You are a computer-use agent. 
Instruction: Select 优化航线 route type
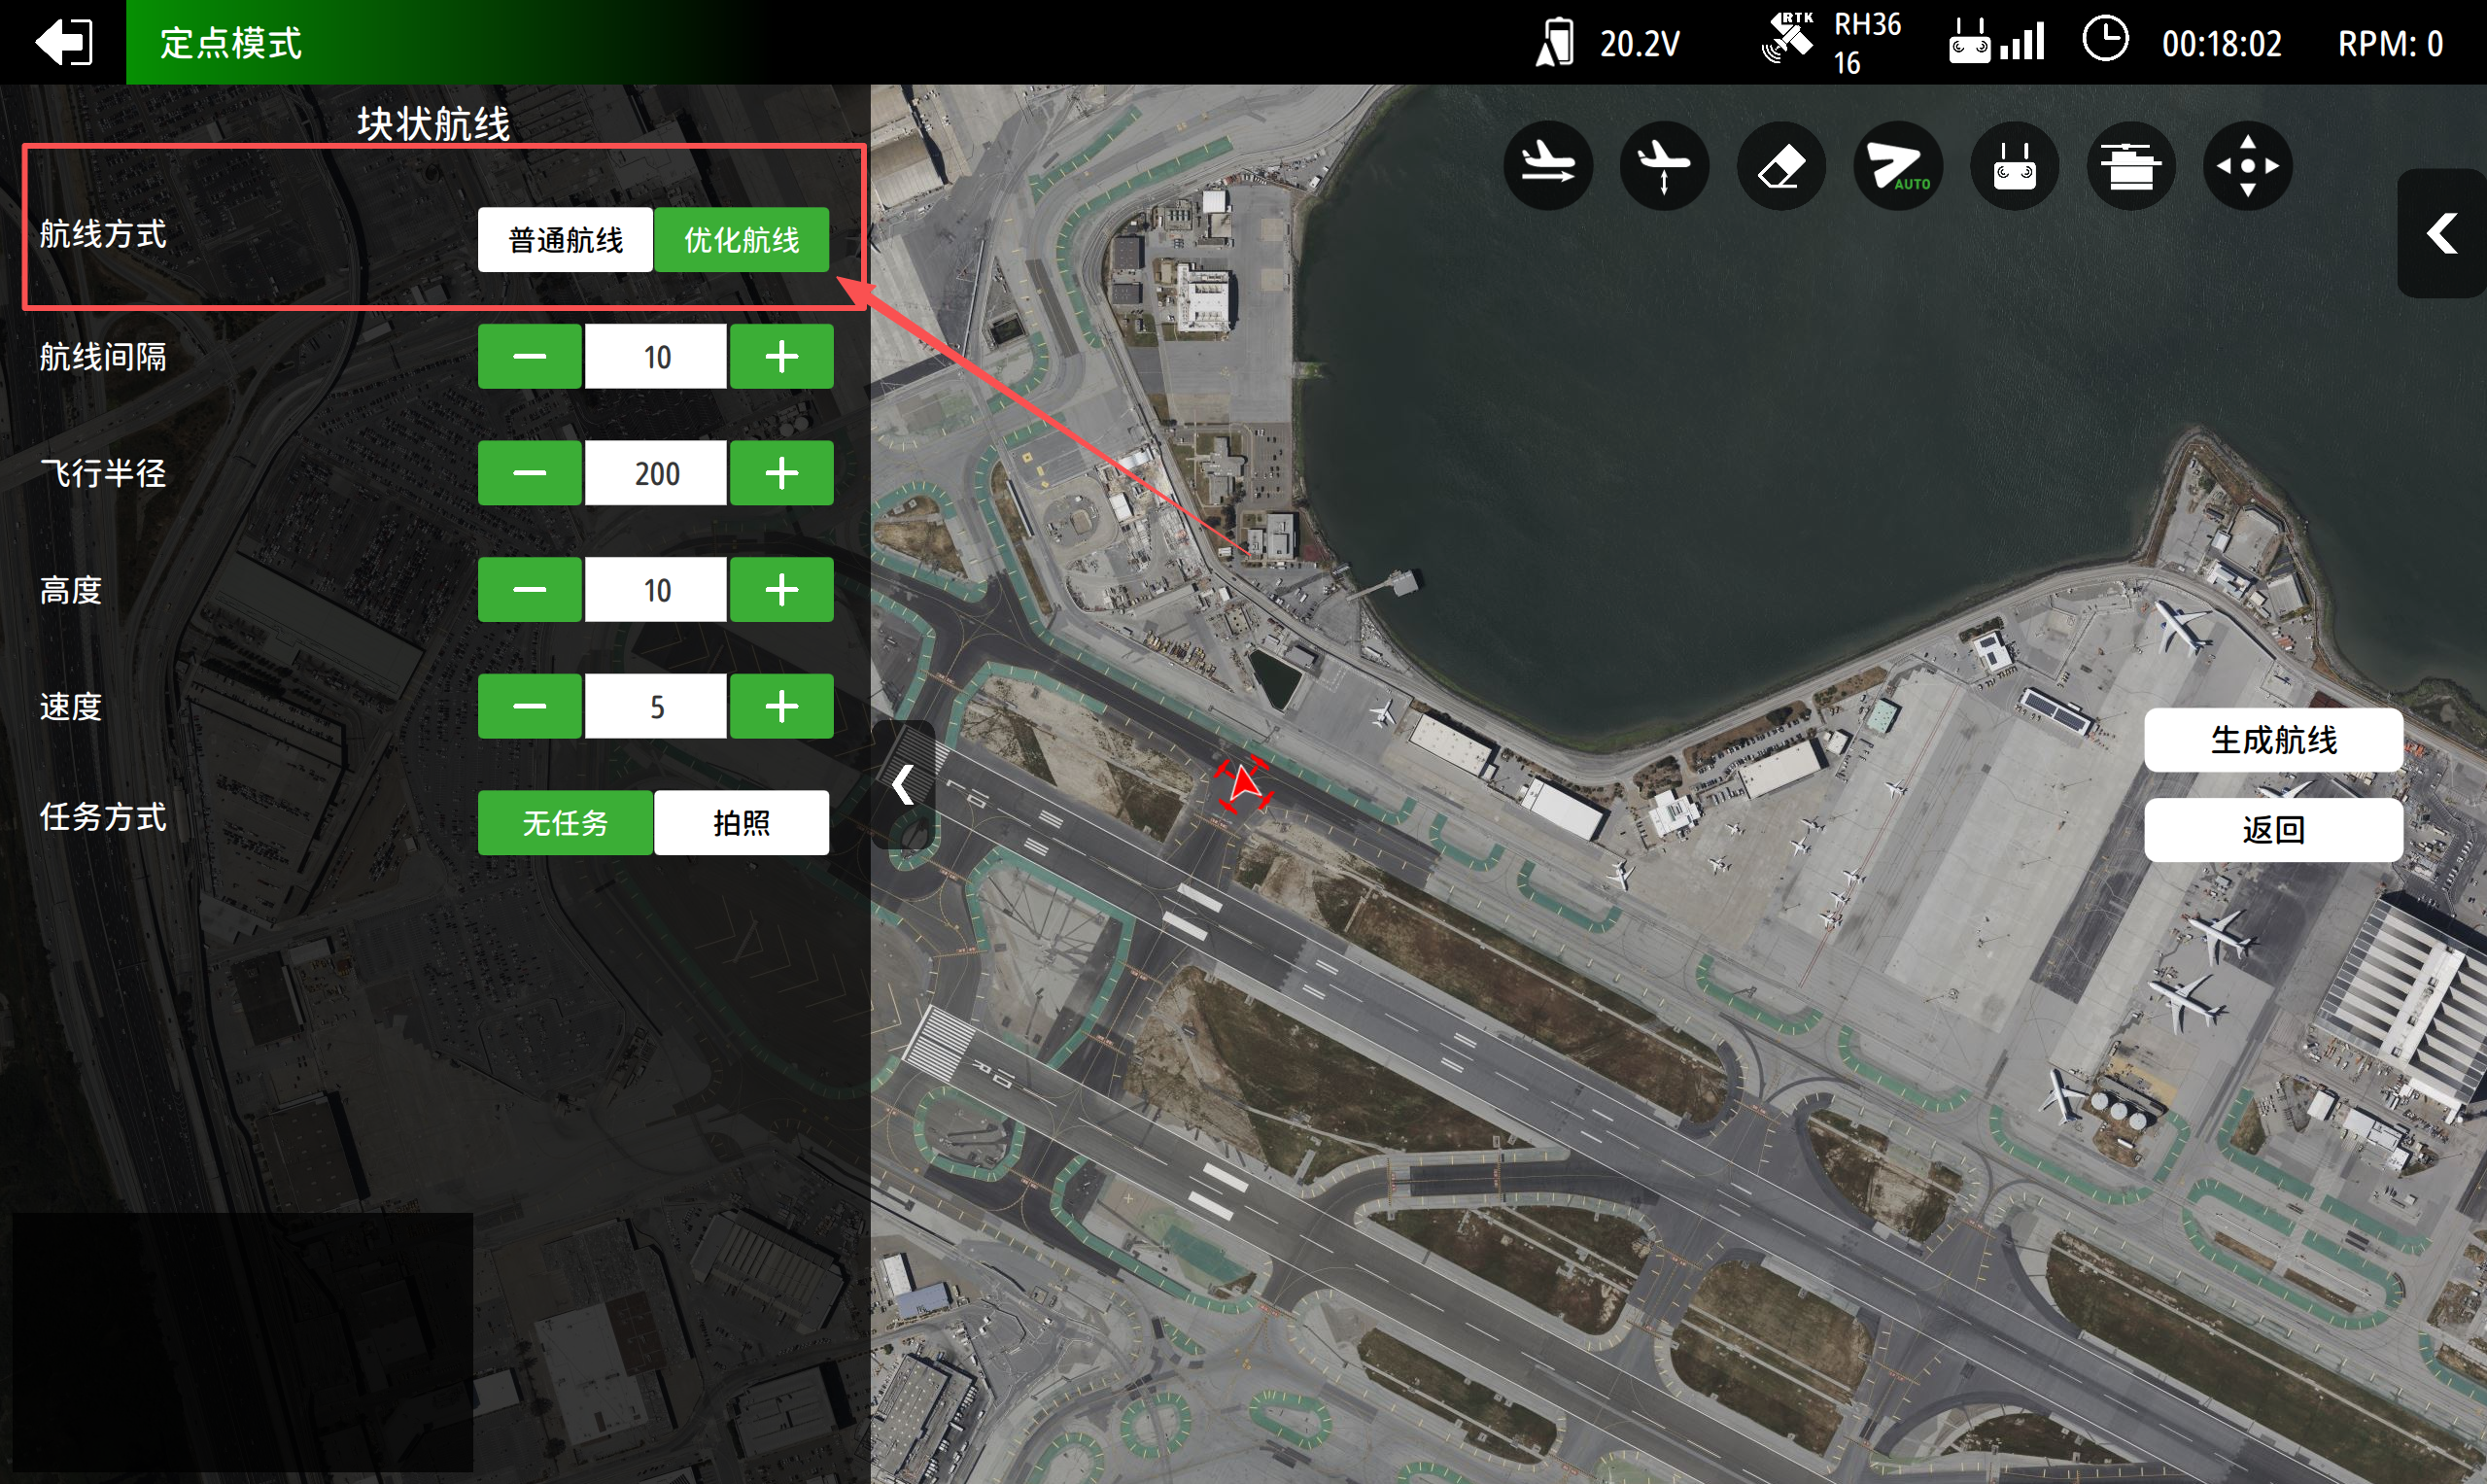pyautogui.click(x=741, y=240)
